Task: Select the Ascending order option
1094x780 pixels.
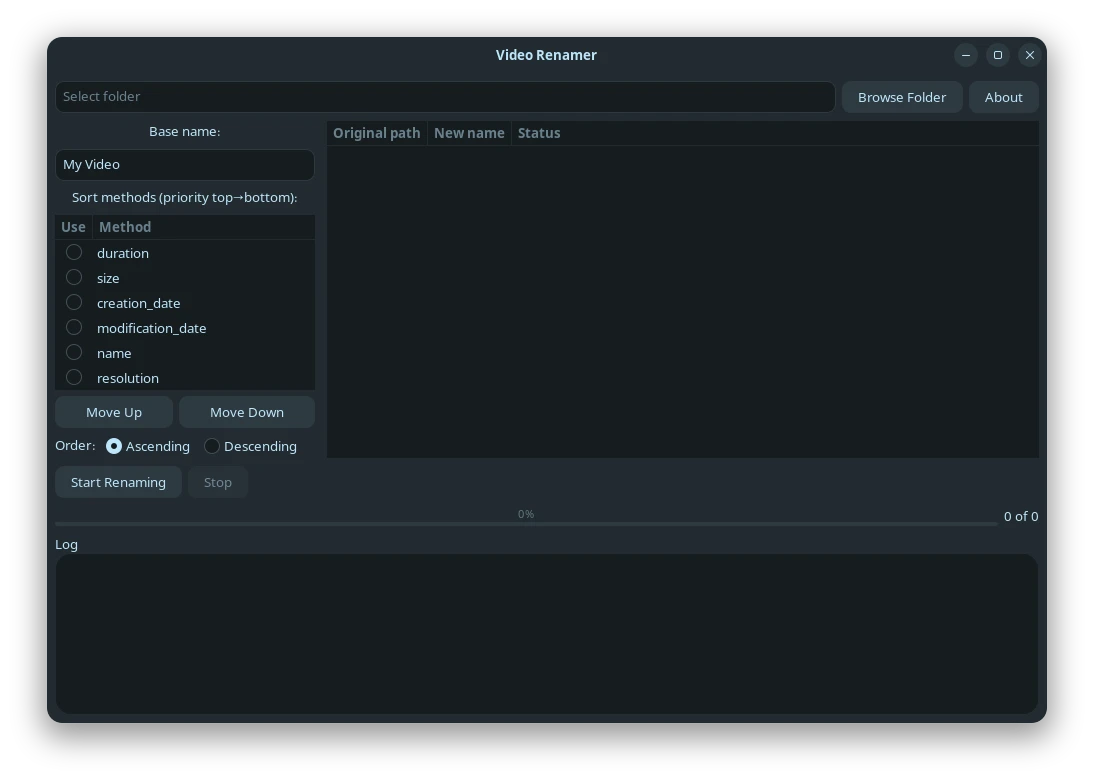Action: click(113, 446)
